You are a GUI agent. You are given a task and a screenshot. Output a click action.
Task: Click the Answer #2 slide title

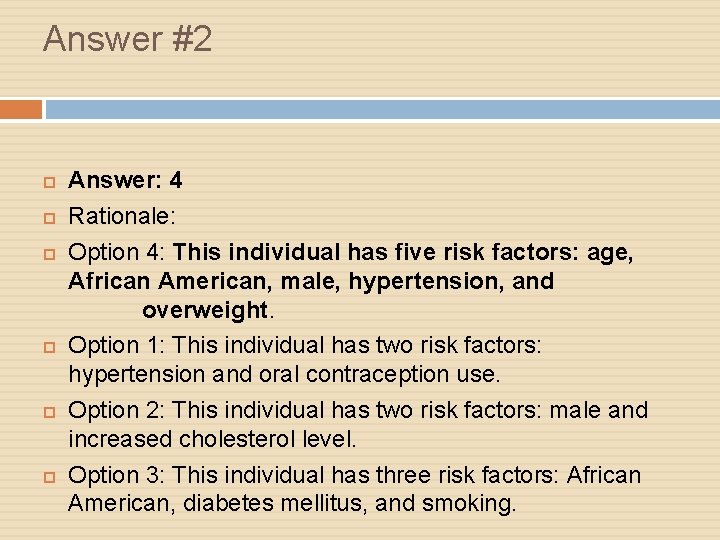point(127,39)
